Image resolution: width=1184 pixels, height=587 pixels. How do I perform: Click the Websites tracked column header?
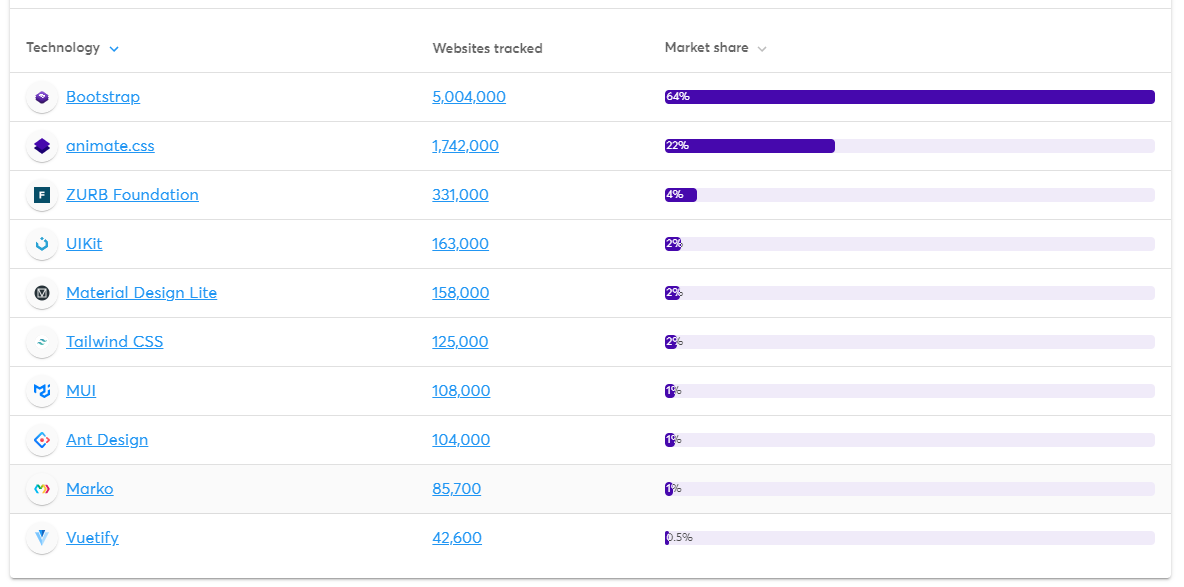(x=487, y=48)
